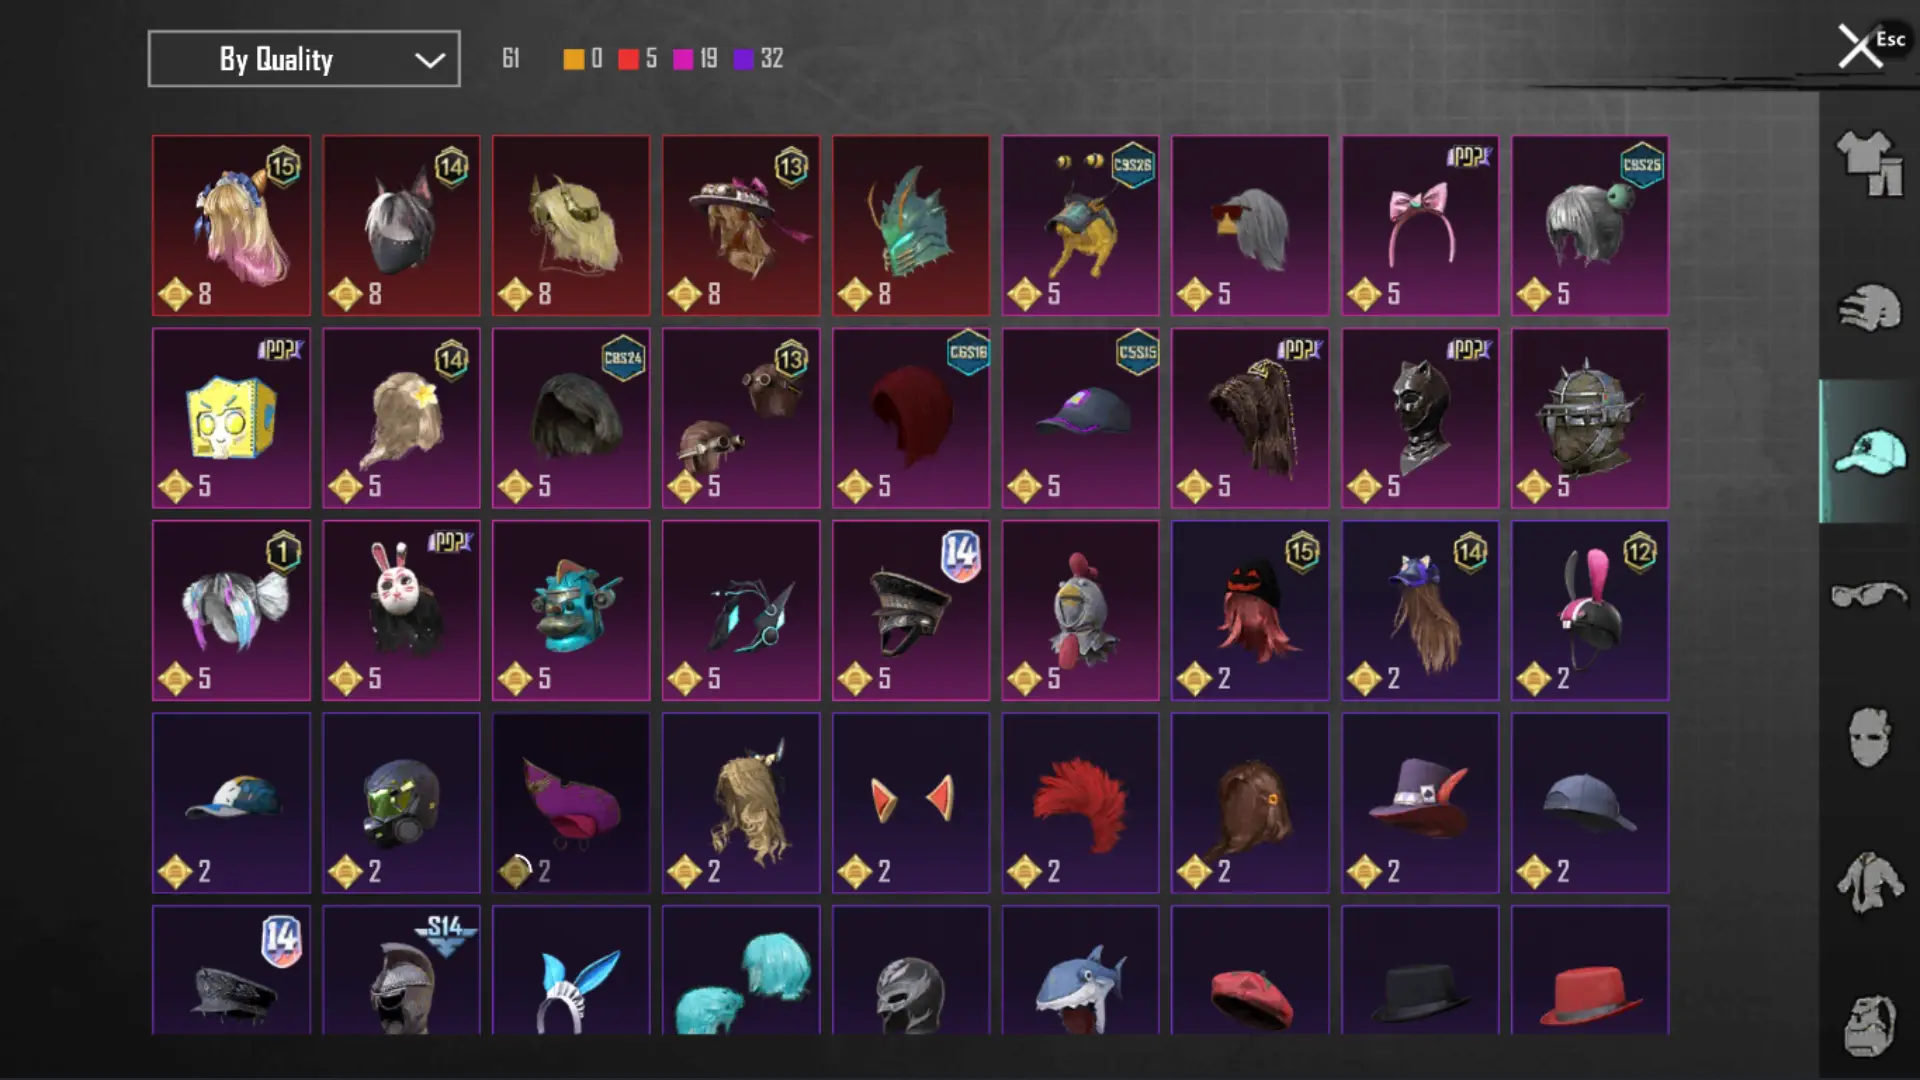The width and height of the screenshot is (1920, 1080).
Task: Select the pink bow headband item
Action: click(x=1420, y=226)
